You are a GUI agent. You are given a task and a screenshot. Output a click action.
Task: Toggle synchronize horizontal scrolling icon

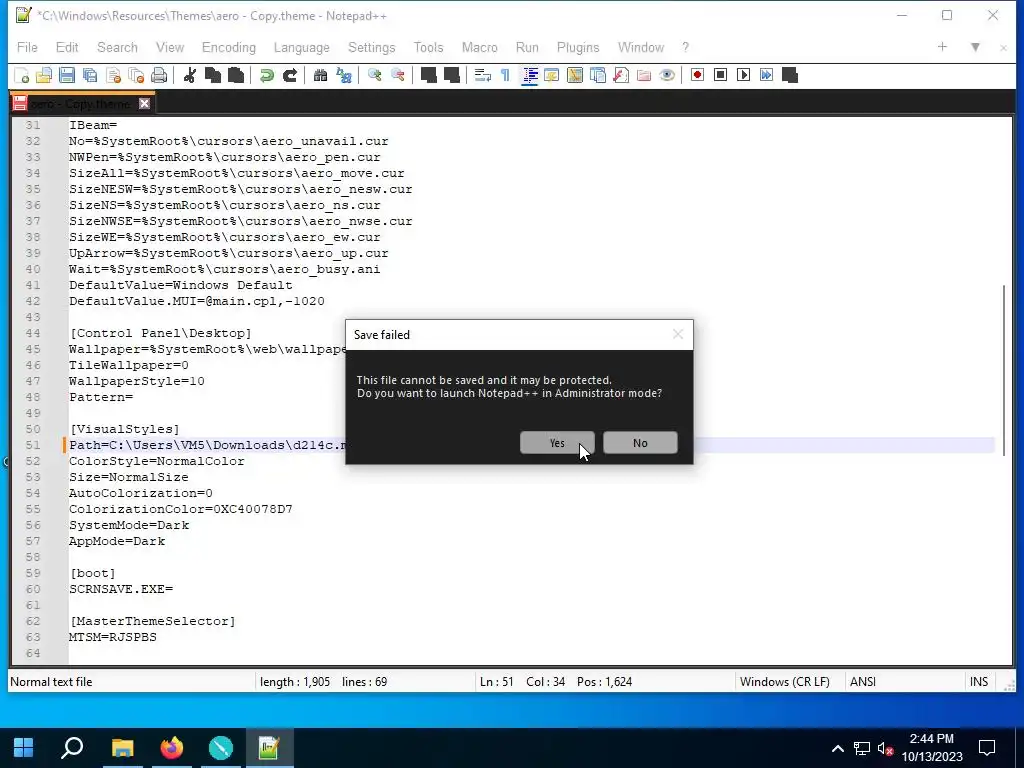(451, 76)
